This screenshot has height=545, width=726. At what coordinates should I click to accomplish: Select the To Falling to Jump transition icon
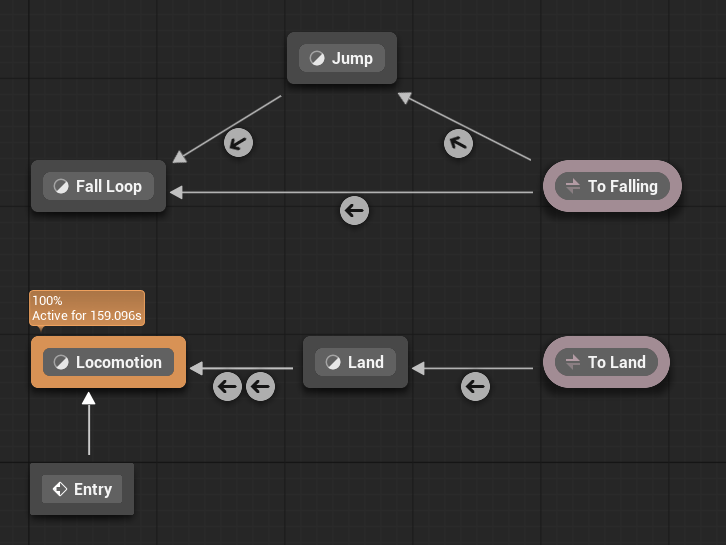(x=458, y=142)
